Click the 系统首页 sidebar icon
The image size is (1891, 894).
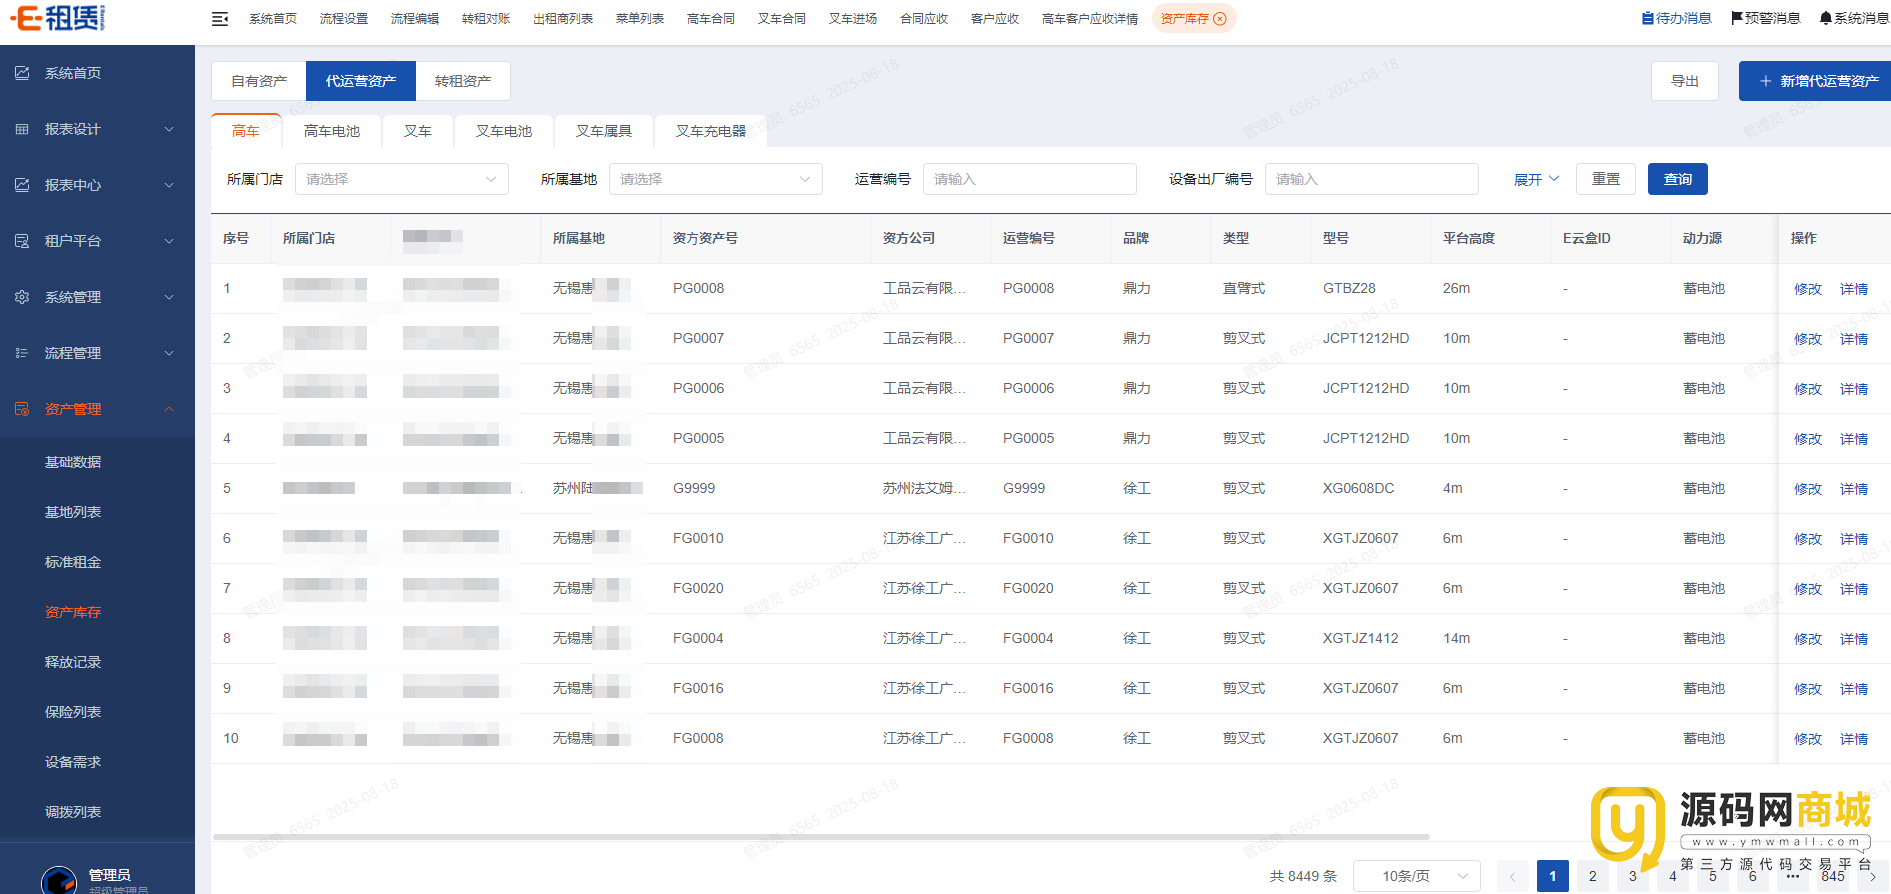click(x=22, y=73)
